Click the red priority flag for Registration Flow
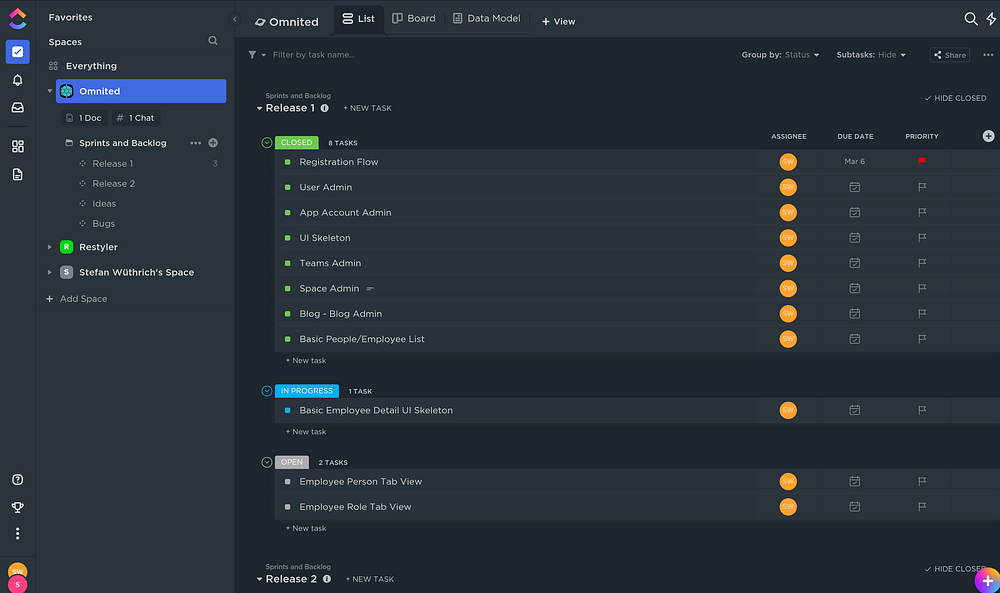The image size is (1000, 593). click(x=922, y=161)
